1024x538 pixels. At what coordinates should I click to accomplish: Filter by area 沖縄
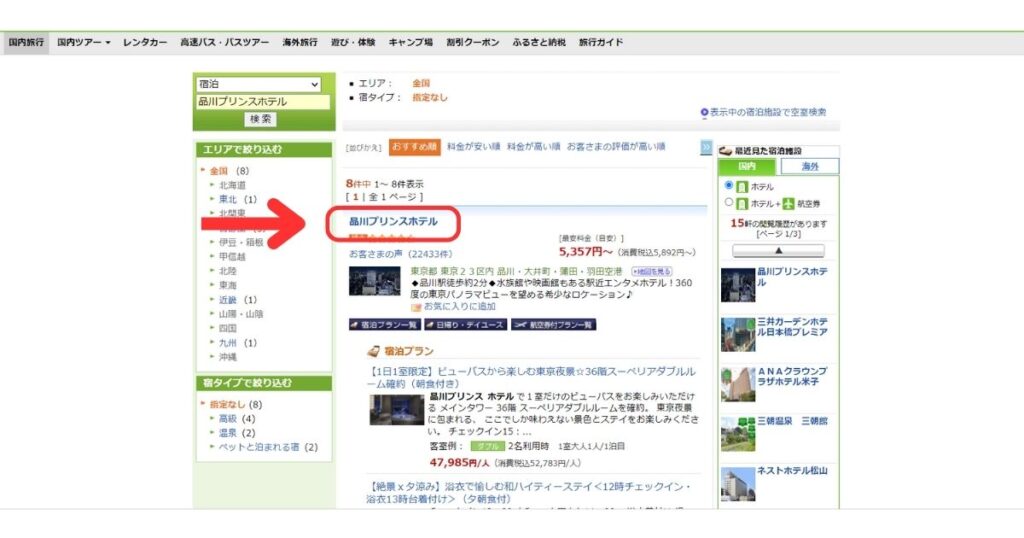(228, 357)
